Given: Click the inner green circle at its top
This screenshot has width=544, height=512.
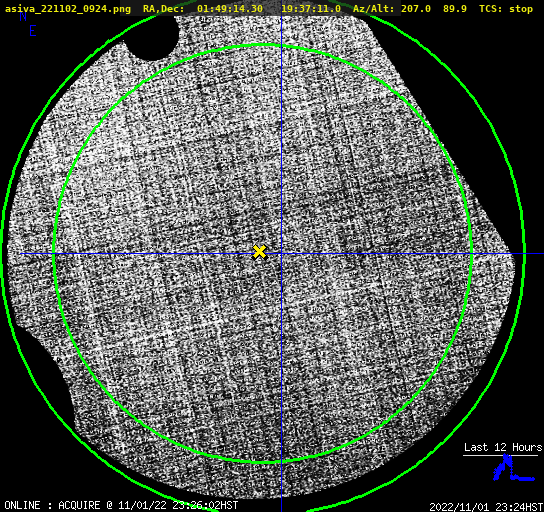Looking at the screenshot, I should [263, 45].
